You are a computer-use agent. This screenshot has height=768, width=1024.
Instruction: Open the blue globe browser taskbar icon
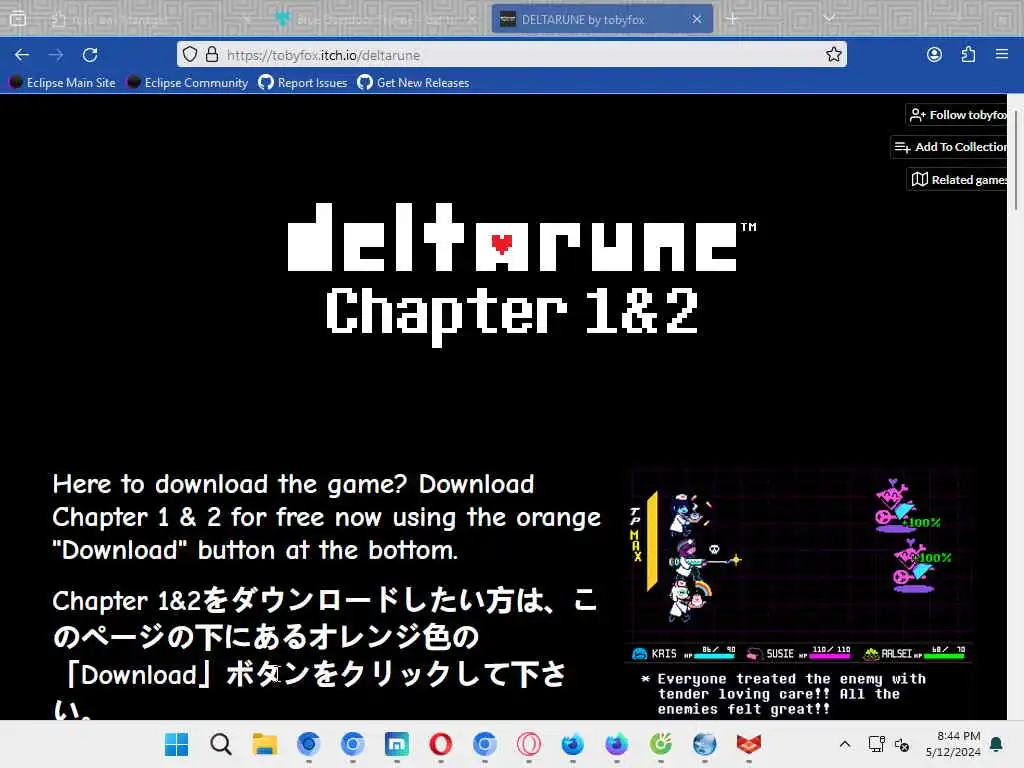tap(705, 744)
